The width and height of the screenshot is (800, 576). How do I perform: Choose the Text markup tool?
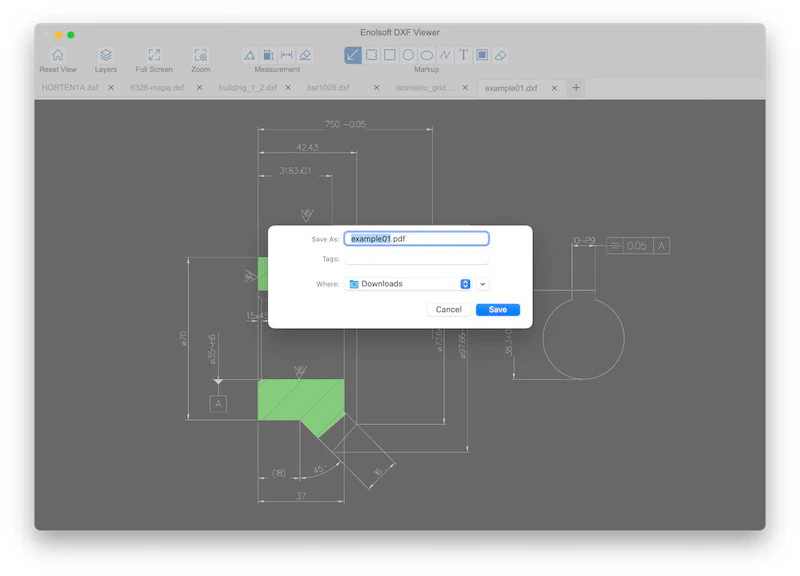(462, 54)
